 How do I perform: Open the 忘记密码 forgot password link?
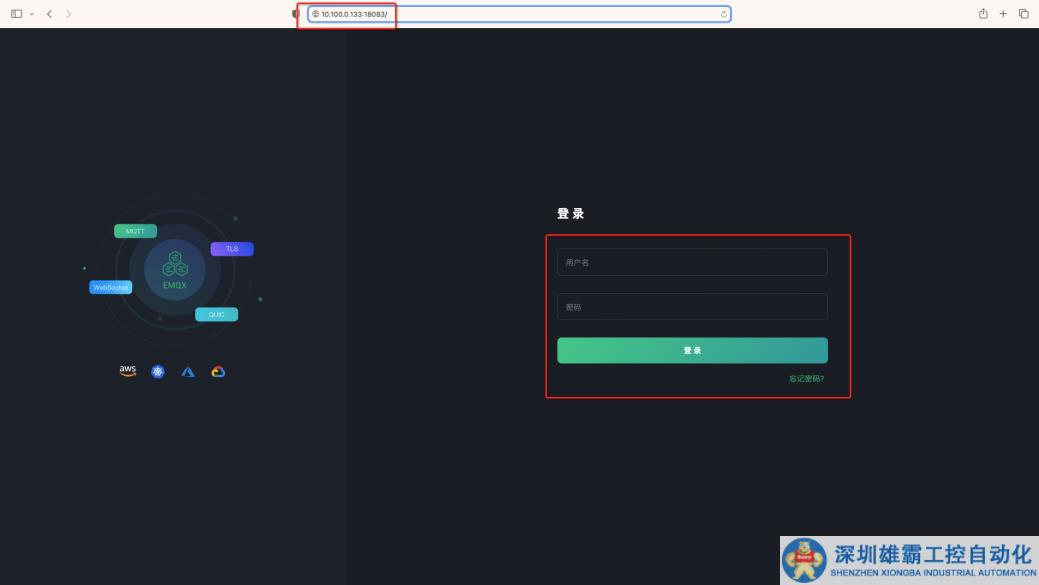pyautogui.click(x=806, y=379)
